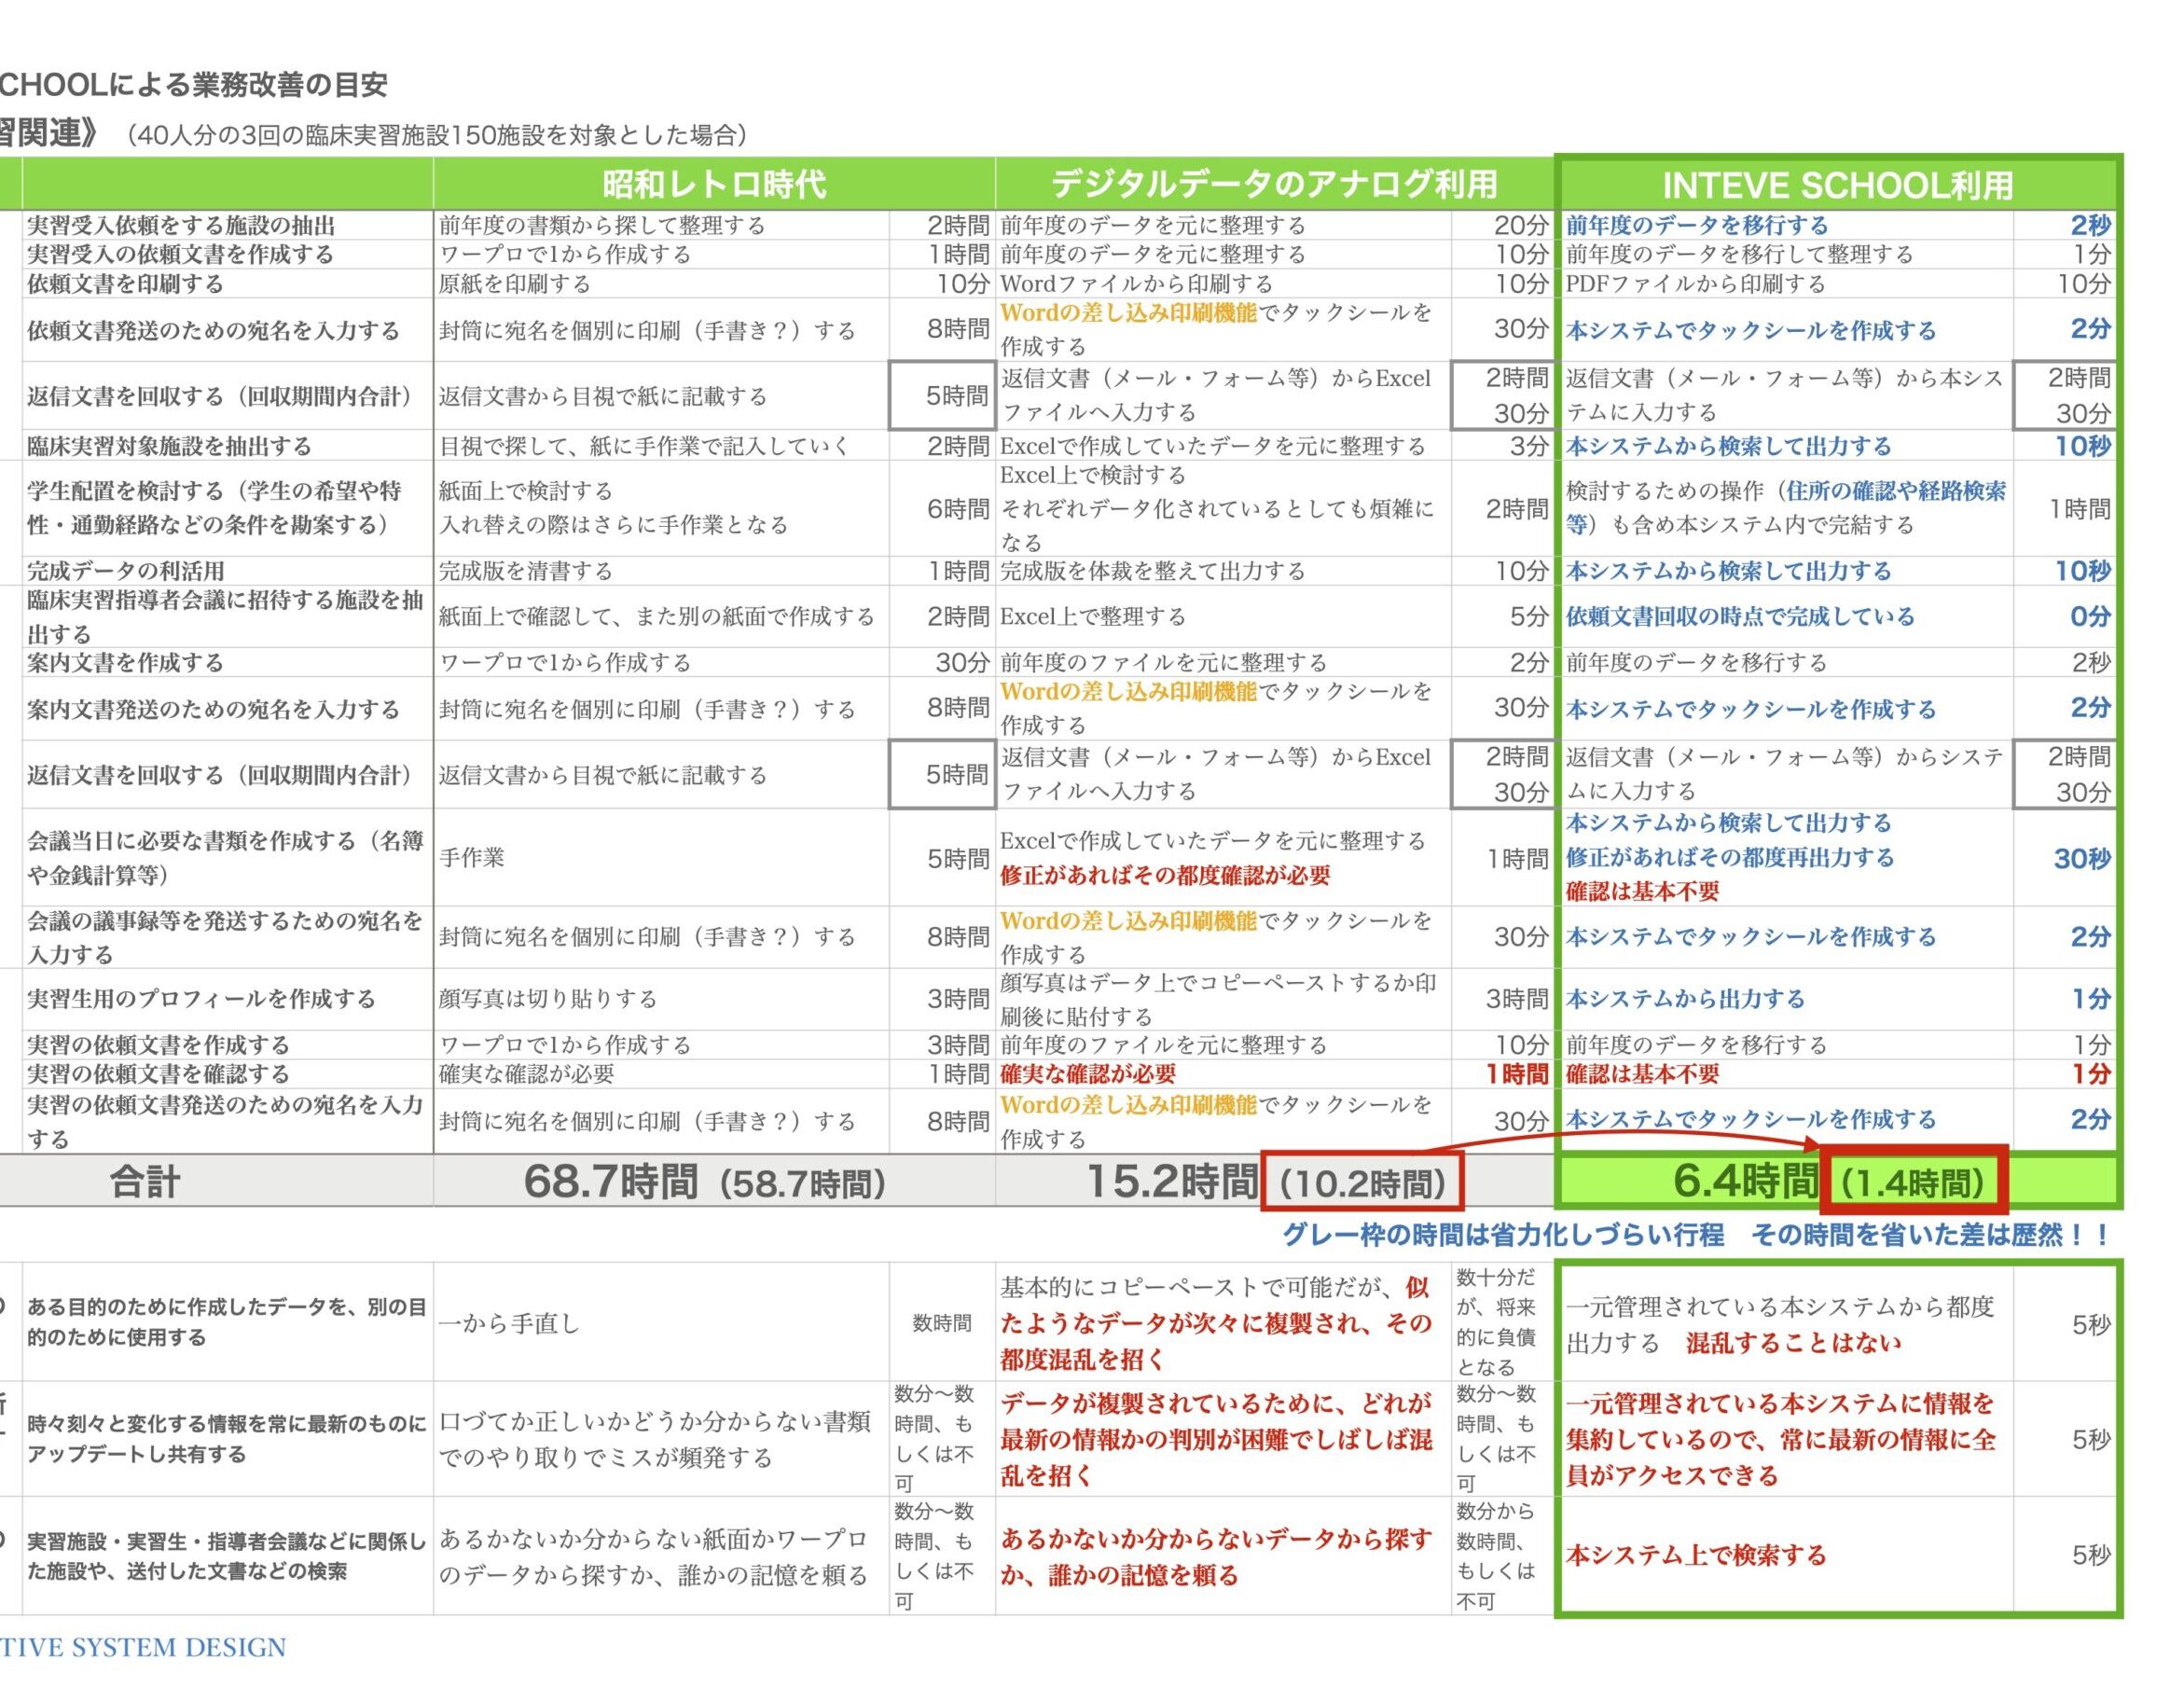Click the row label 依頼文書発送のための宛名を入力する

[x=214, y=331]
